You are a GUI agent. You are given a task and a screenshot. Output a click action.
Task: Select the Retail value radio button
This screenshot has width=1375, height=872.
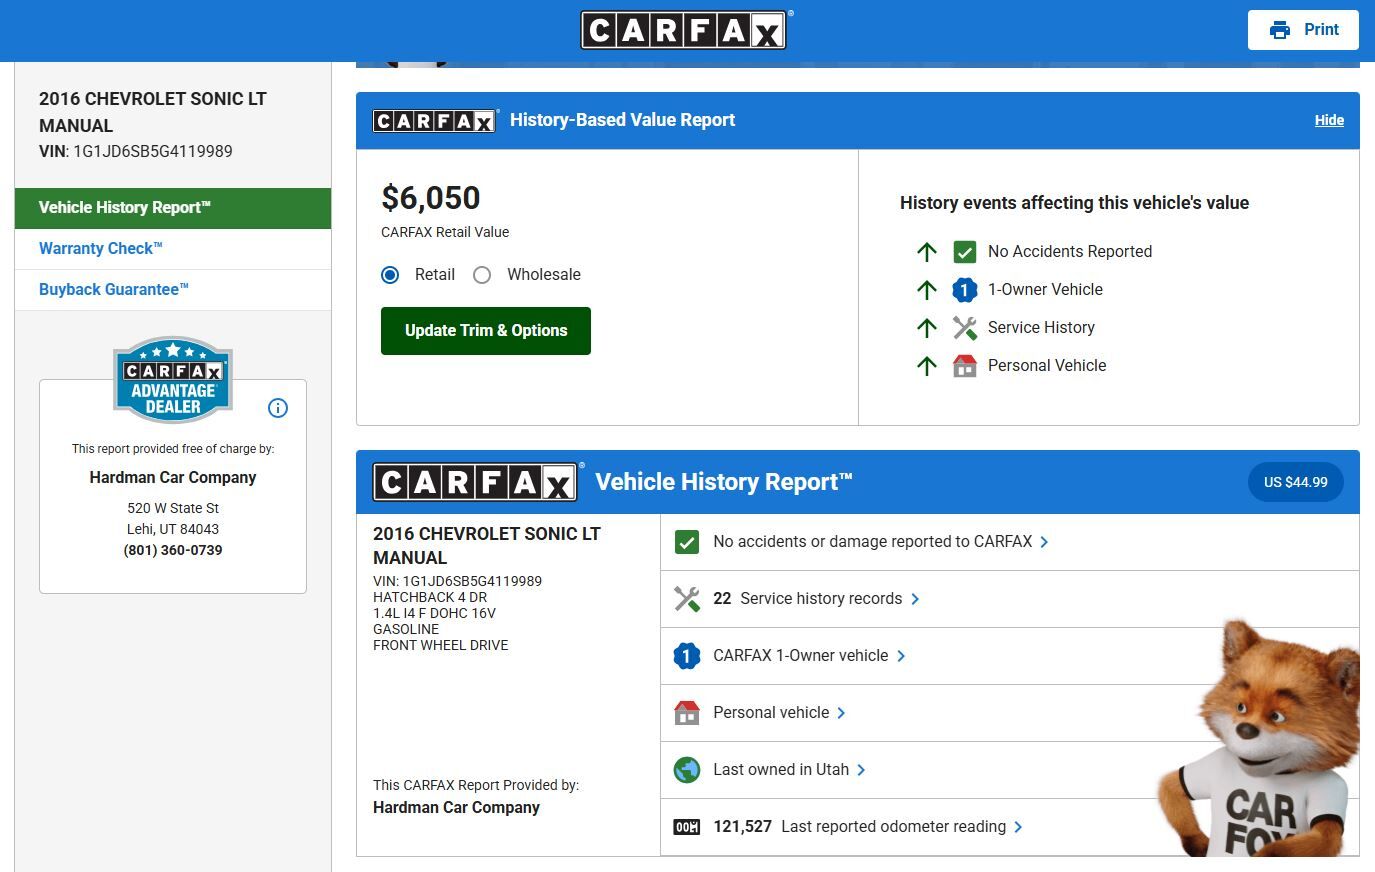tap(390, 275)
